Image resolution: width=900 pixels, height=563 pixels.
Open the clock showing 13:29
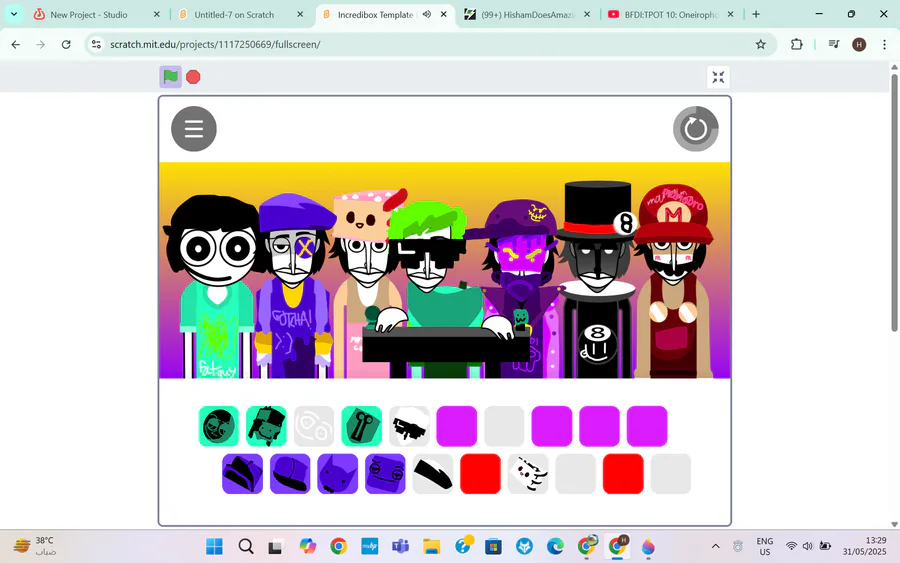pos(864,546)
